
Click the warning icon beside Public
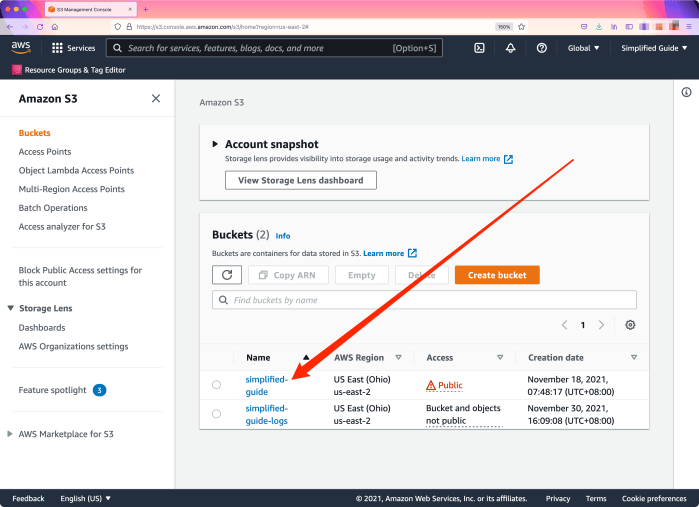[431, 385]
